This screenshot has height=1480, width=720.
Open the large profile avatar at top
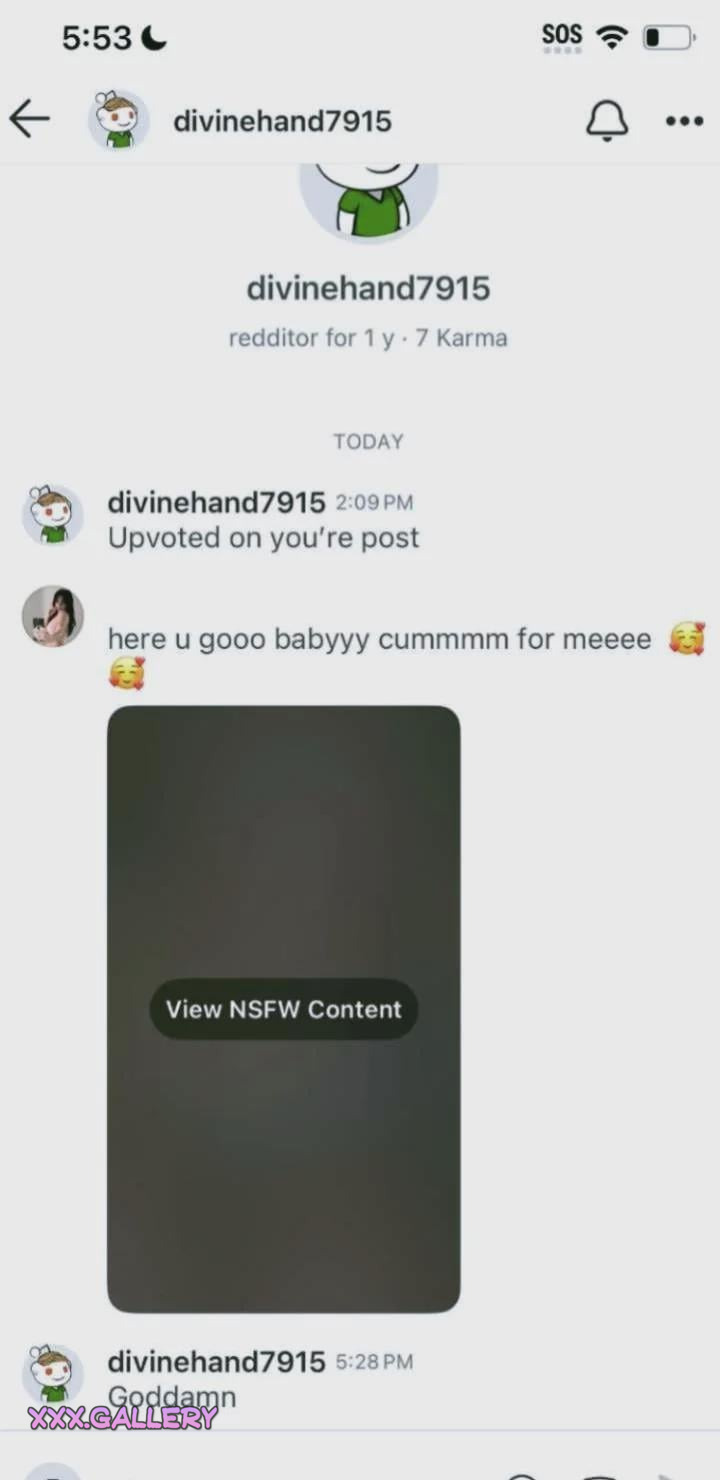click(x=368, y=202)
